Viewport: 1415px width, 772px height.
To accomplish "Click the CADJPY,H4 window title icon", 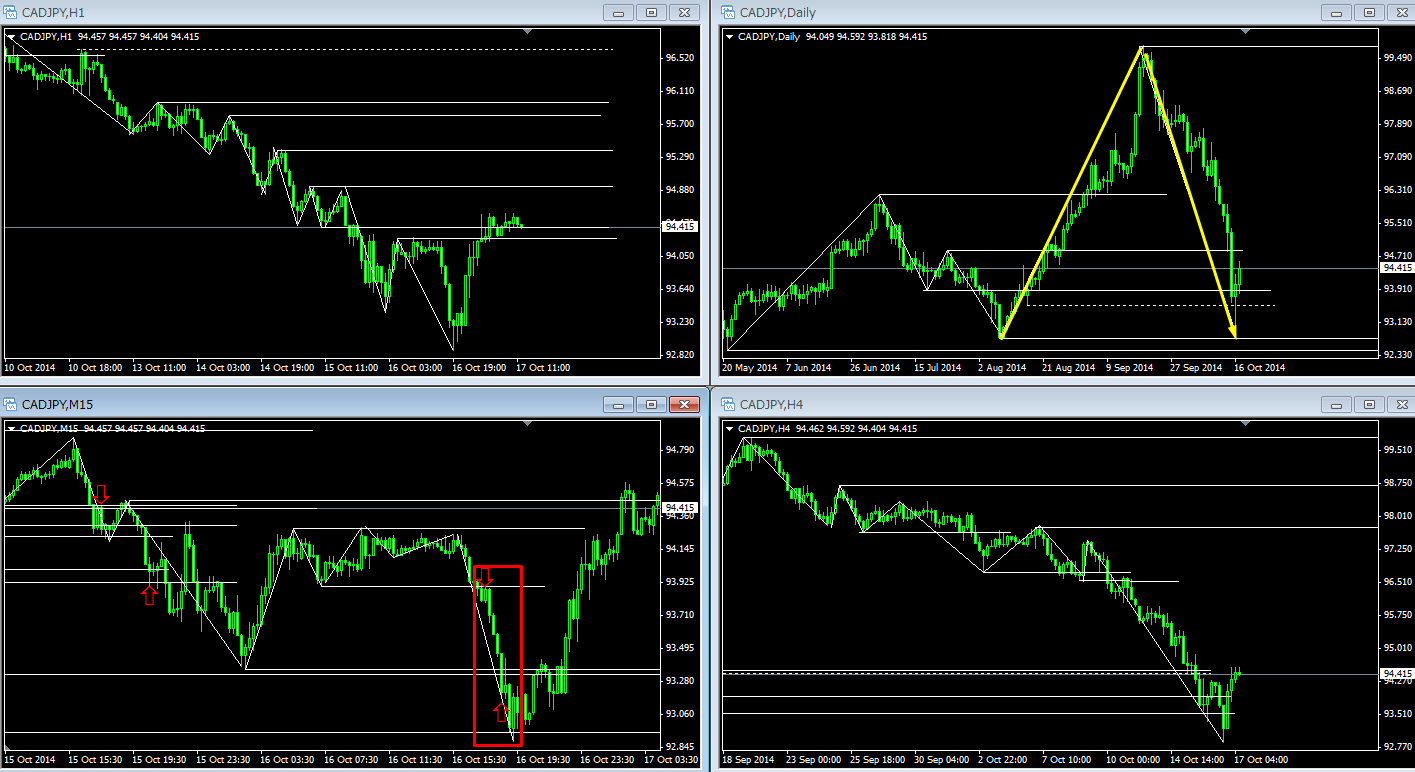I will tap(728, 404).
